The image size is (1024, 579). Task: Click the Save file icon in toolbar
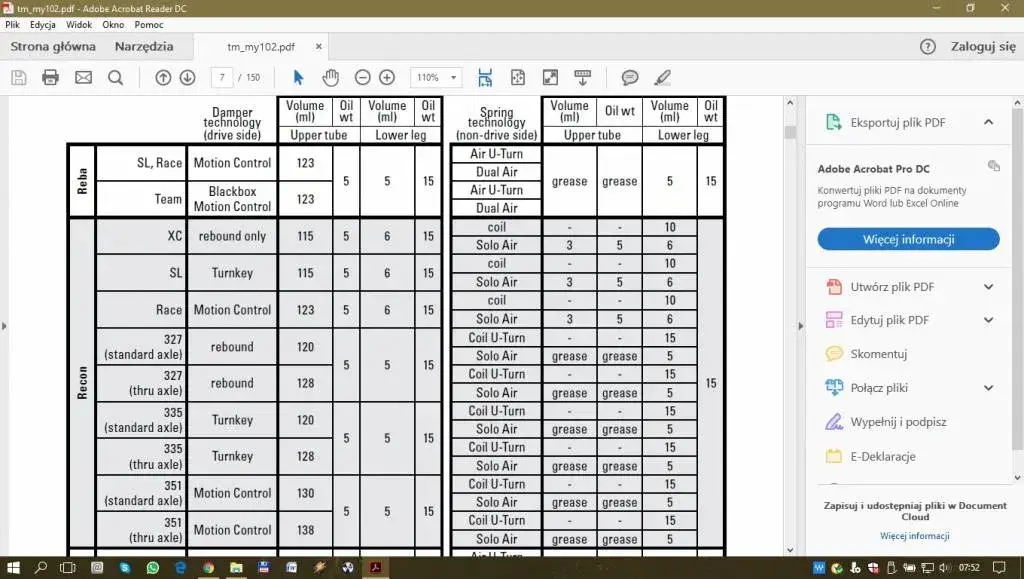(x=19, y=78)
